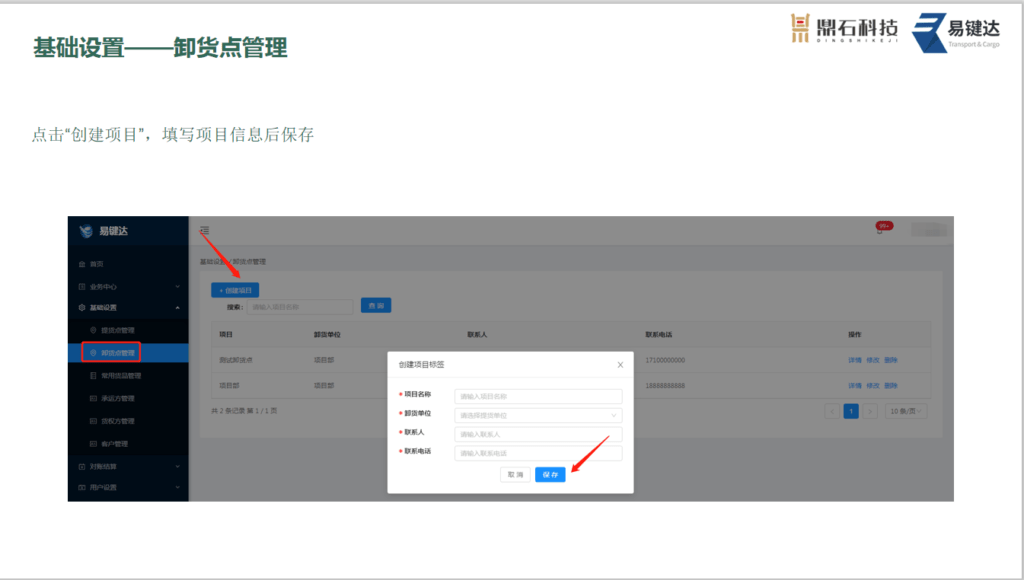
Task: Click the list icon beside 常用货品管理
Action: point(93,376)
